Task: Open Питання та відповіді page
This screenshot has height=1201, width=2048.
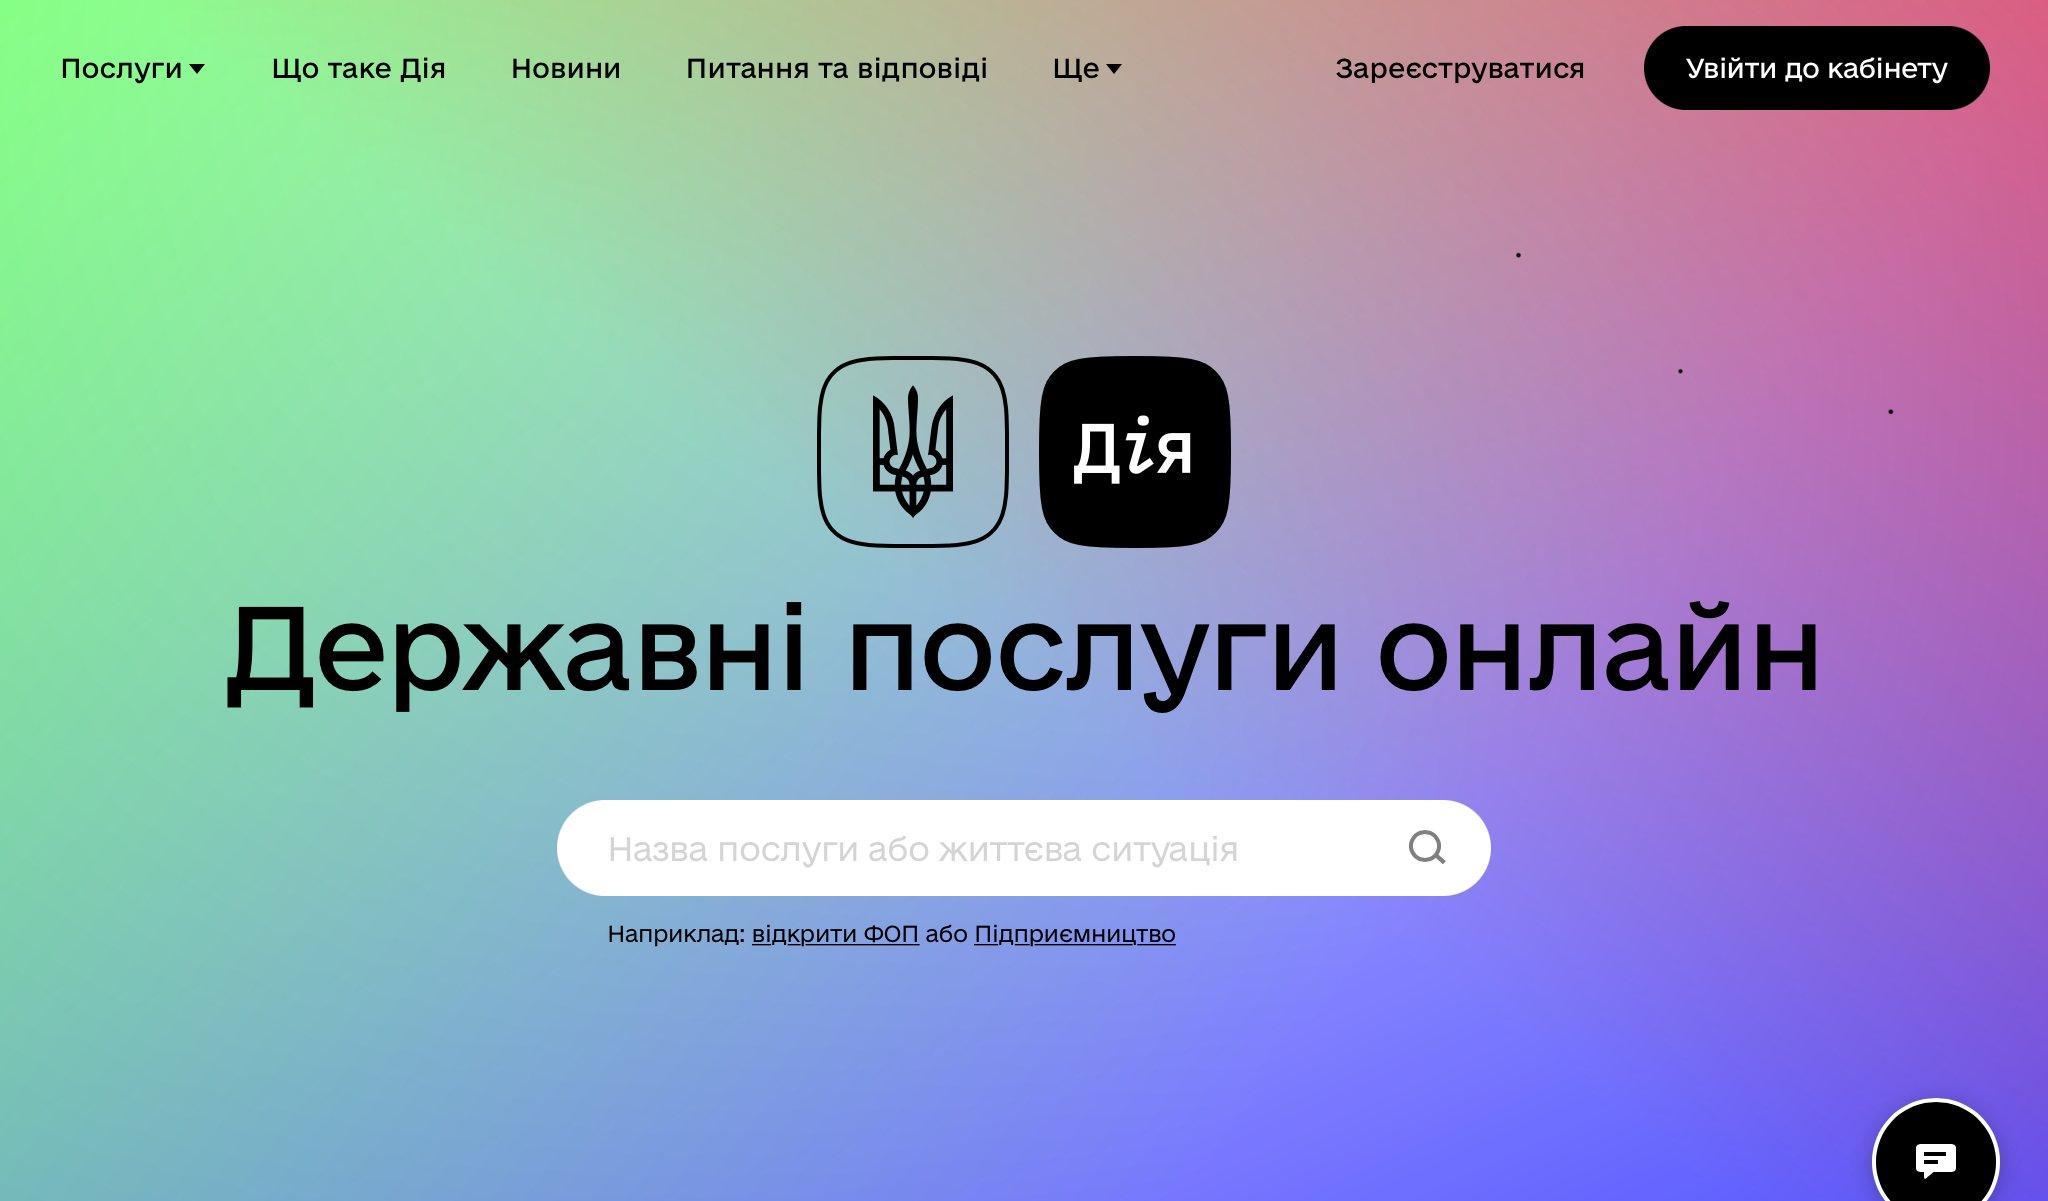Action: pyautogui.click(x=837, y=68)
